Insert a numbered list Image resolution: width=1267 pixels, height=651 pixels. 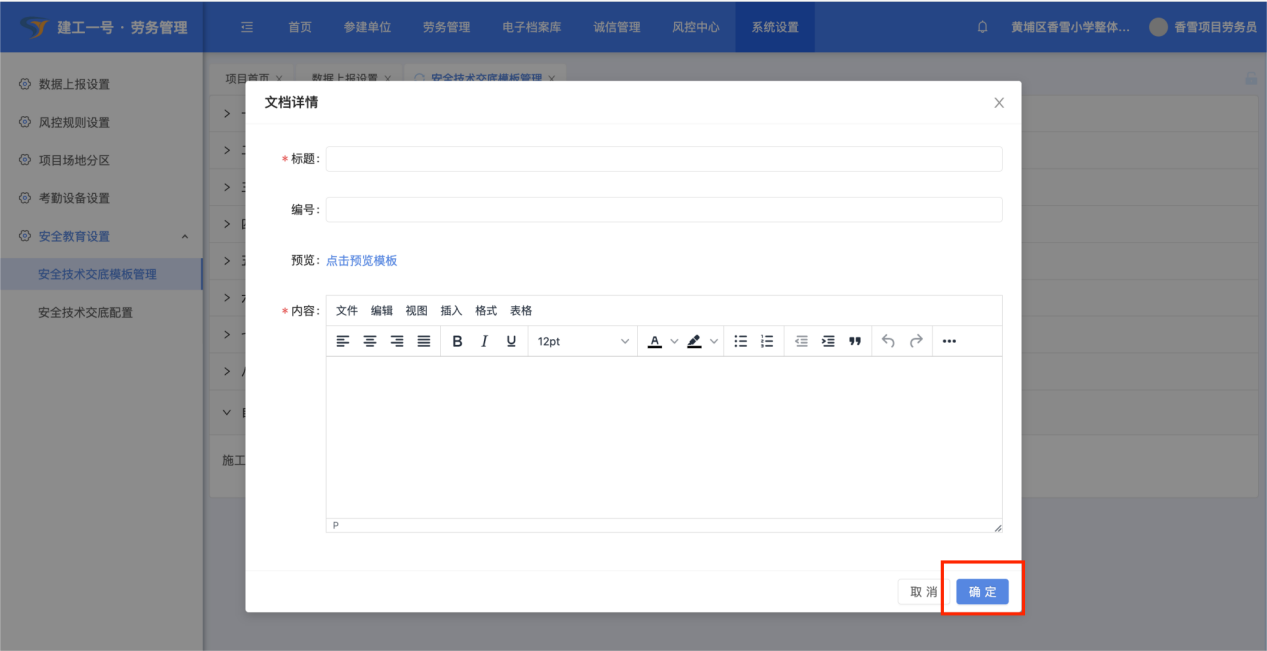click(x=767, y=341)
